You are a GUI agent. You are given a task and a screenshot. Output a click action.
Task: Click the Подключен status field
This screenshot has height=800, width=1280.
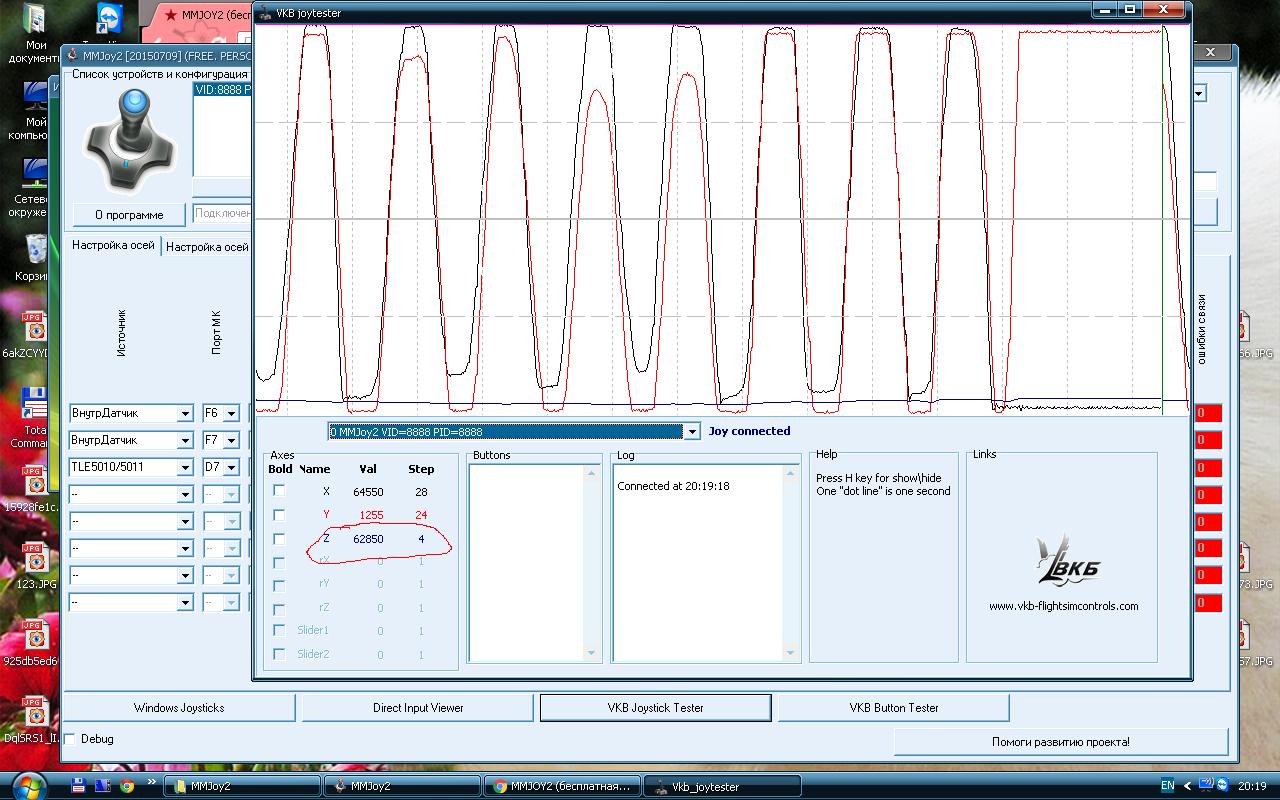click(222, 213)
